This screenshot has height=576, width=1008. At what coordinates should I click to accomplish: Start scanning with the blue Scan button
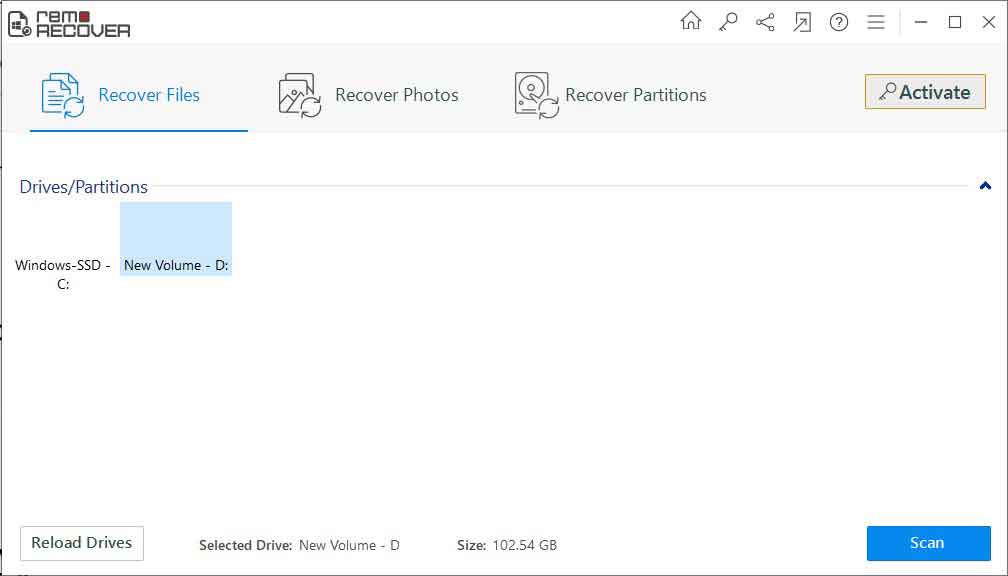tap(928, 542)
